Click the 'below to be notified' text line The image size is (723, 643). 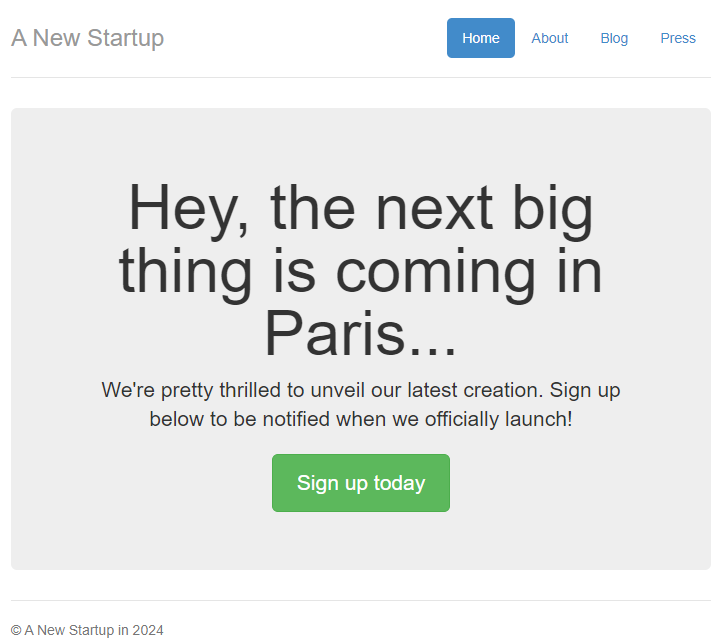coord(360,419)
